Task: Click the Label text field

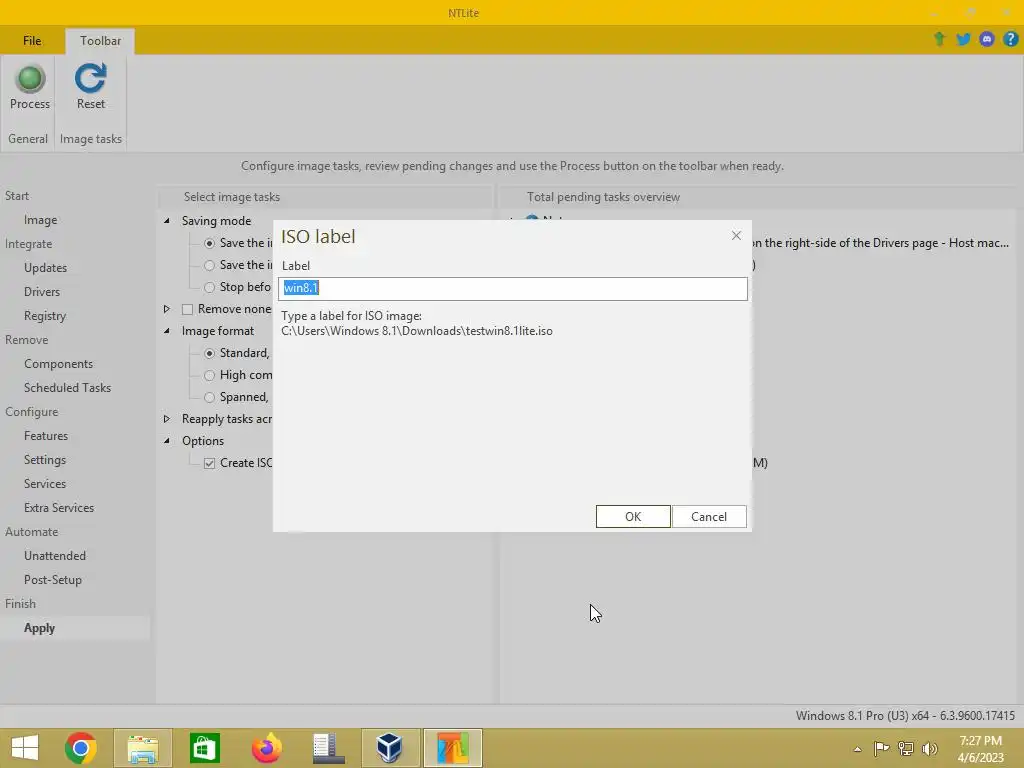Action: click(513, 288)
